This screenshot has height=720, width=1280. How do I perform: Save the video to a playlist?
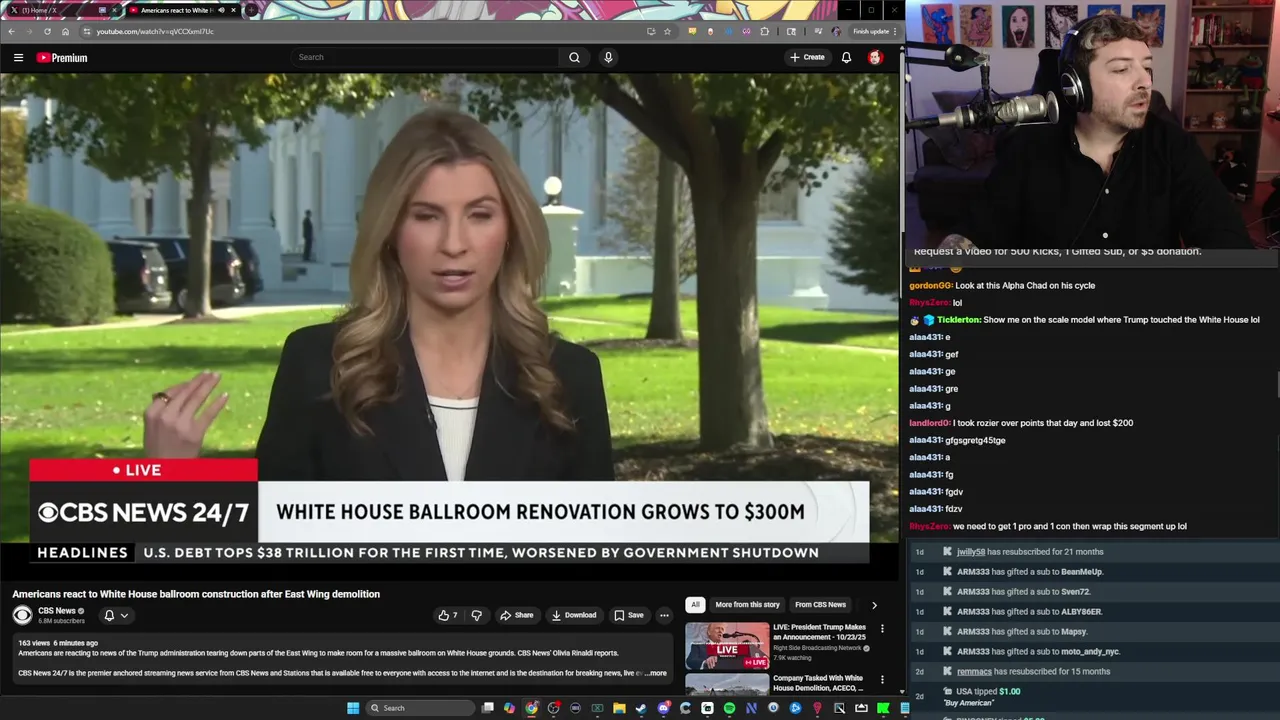(629, 615)
